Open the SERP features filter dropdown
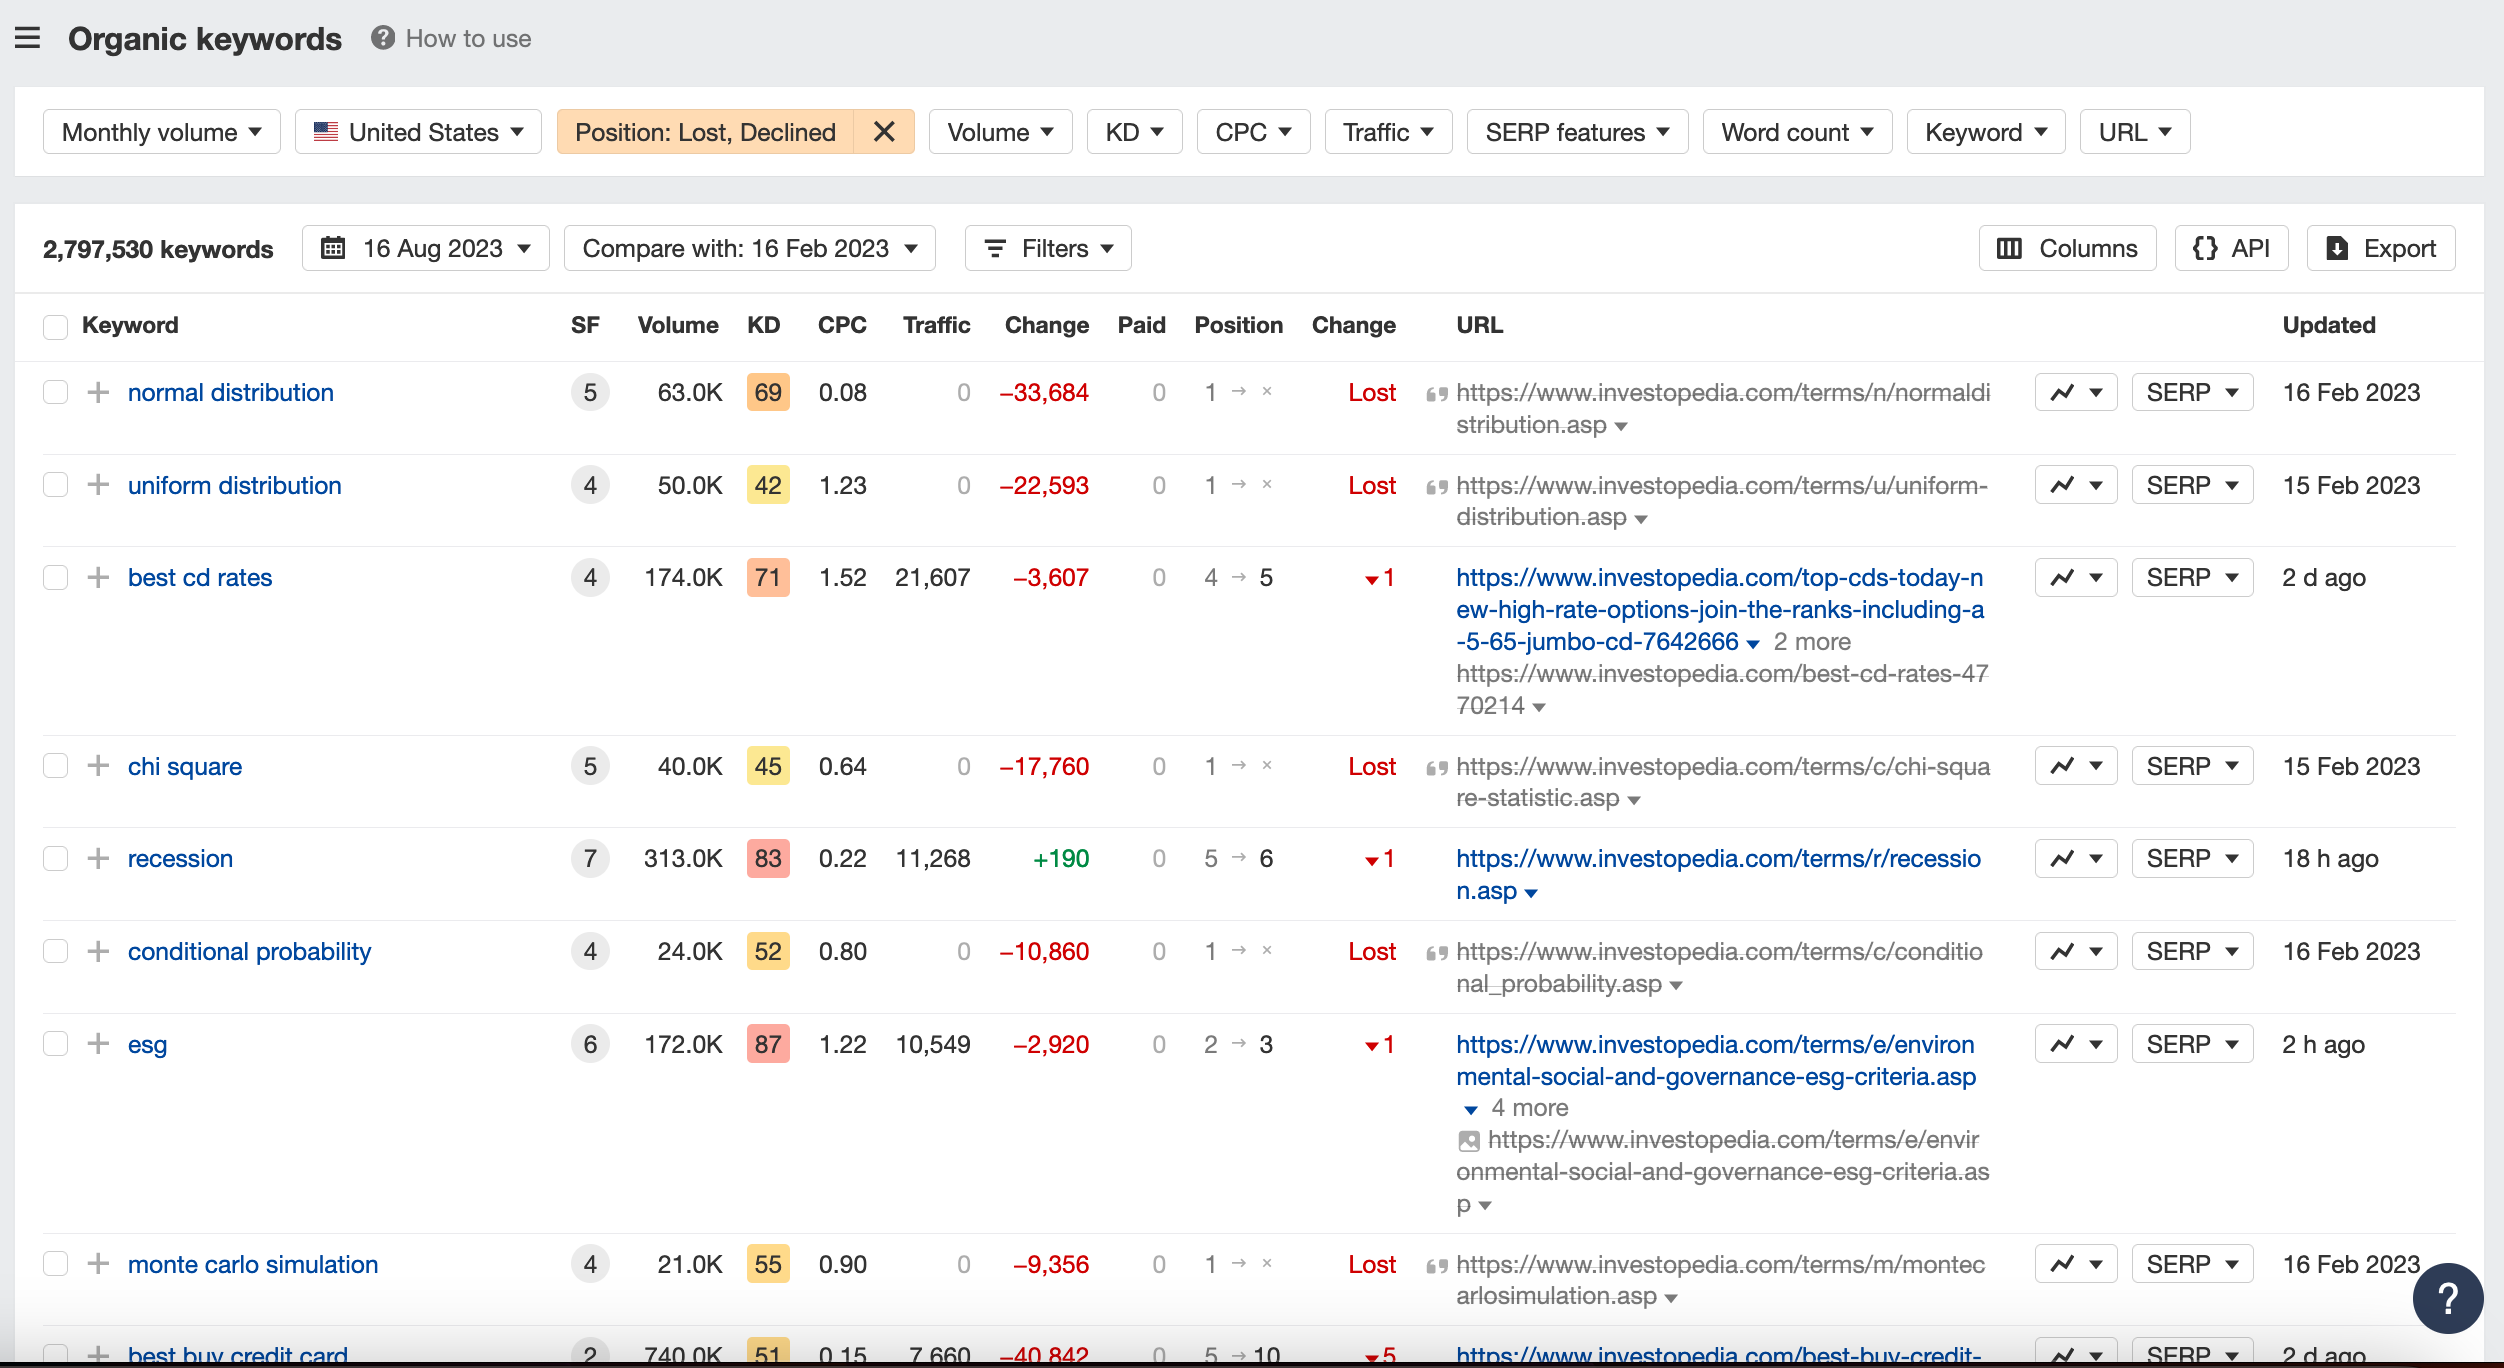The height and width of the screenshot is (1368, 2504). pos(1577,132)
